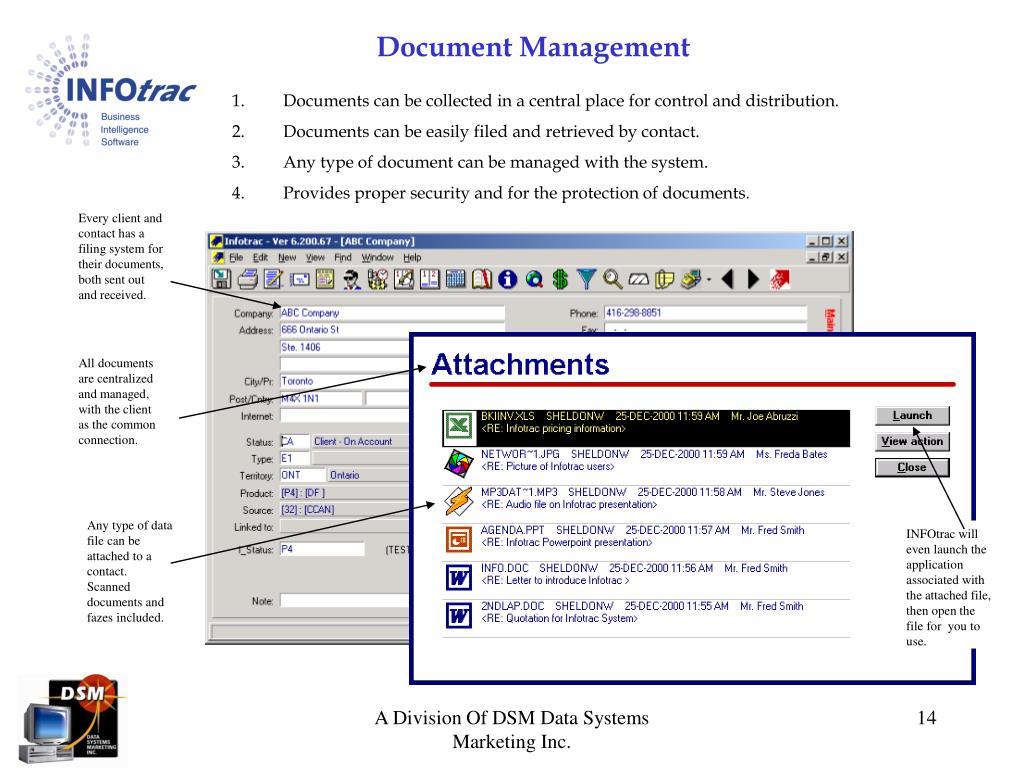1024x768 pixels.
Task: Click the Infotrac icon in menu bar
Action: pos(219,257)
